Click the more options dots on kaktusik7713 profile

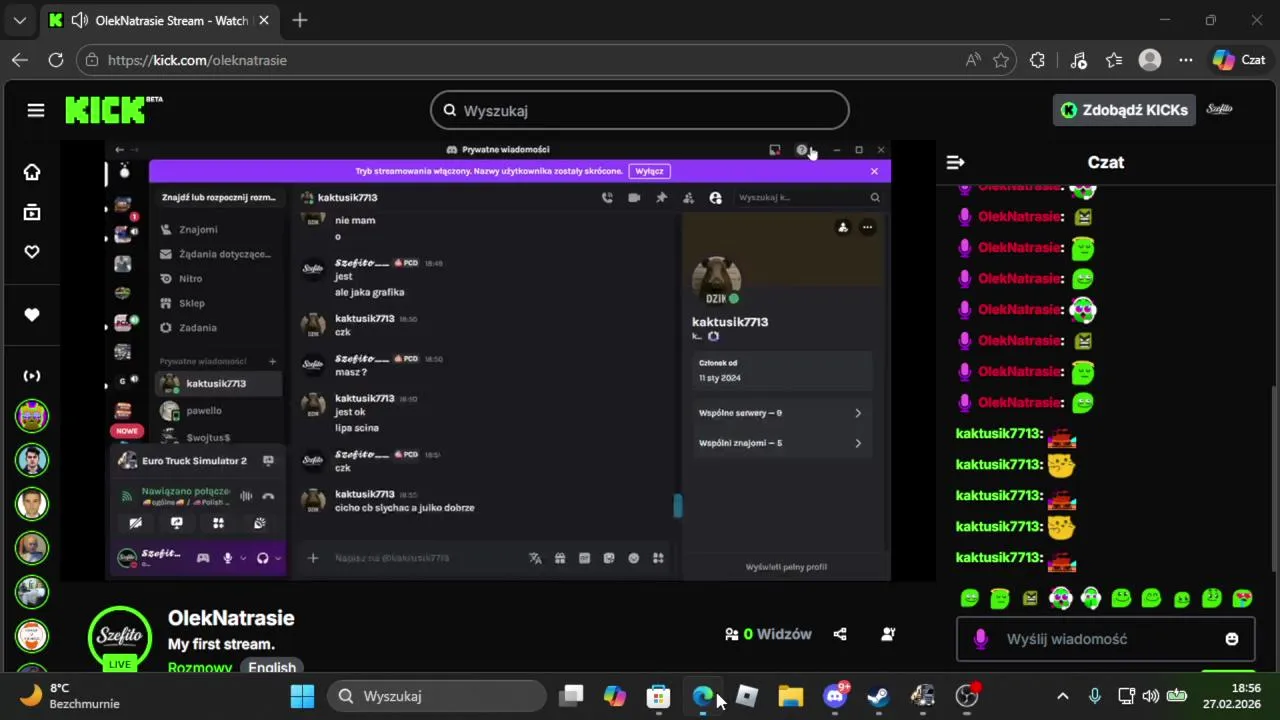867,228
